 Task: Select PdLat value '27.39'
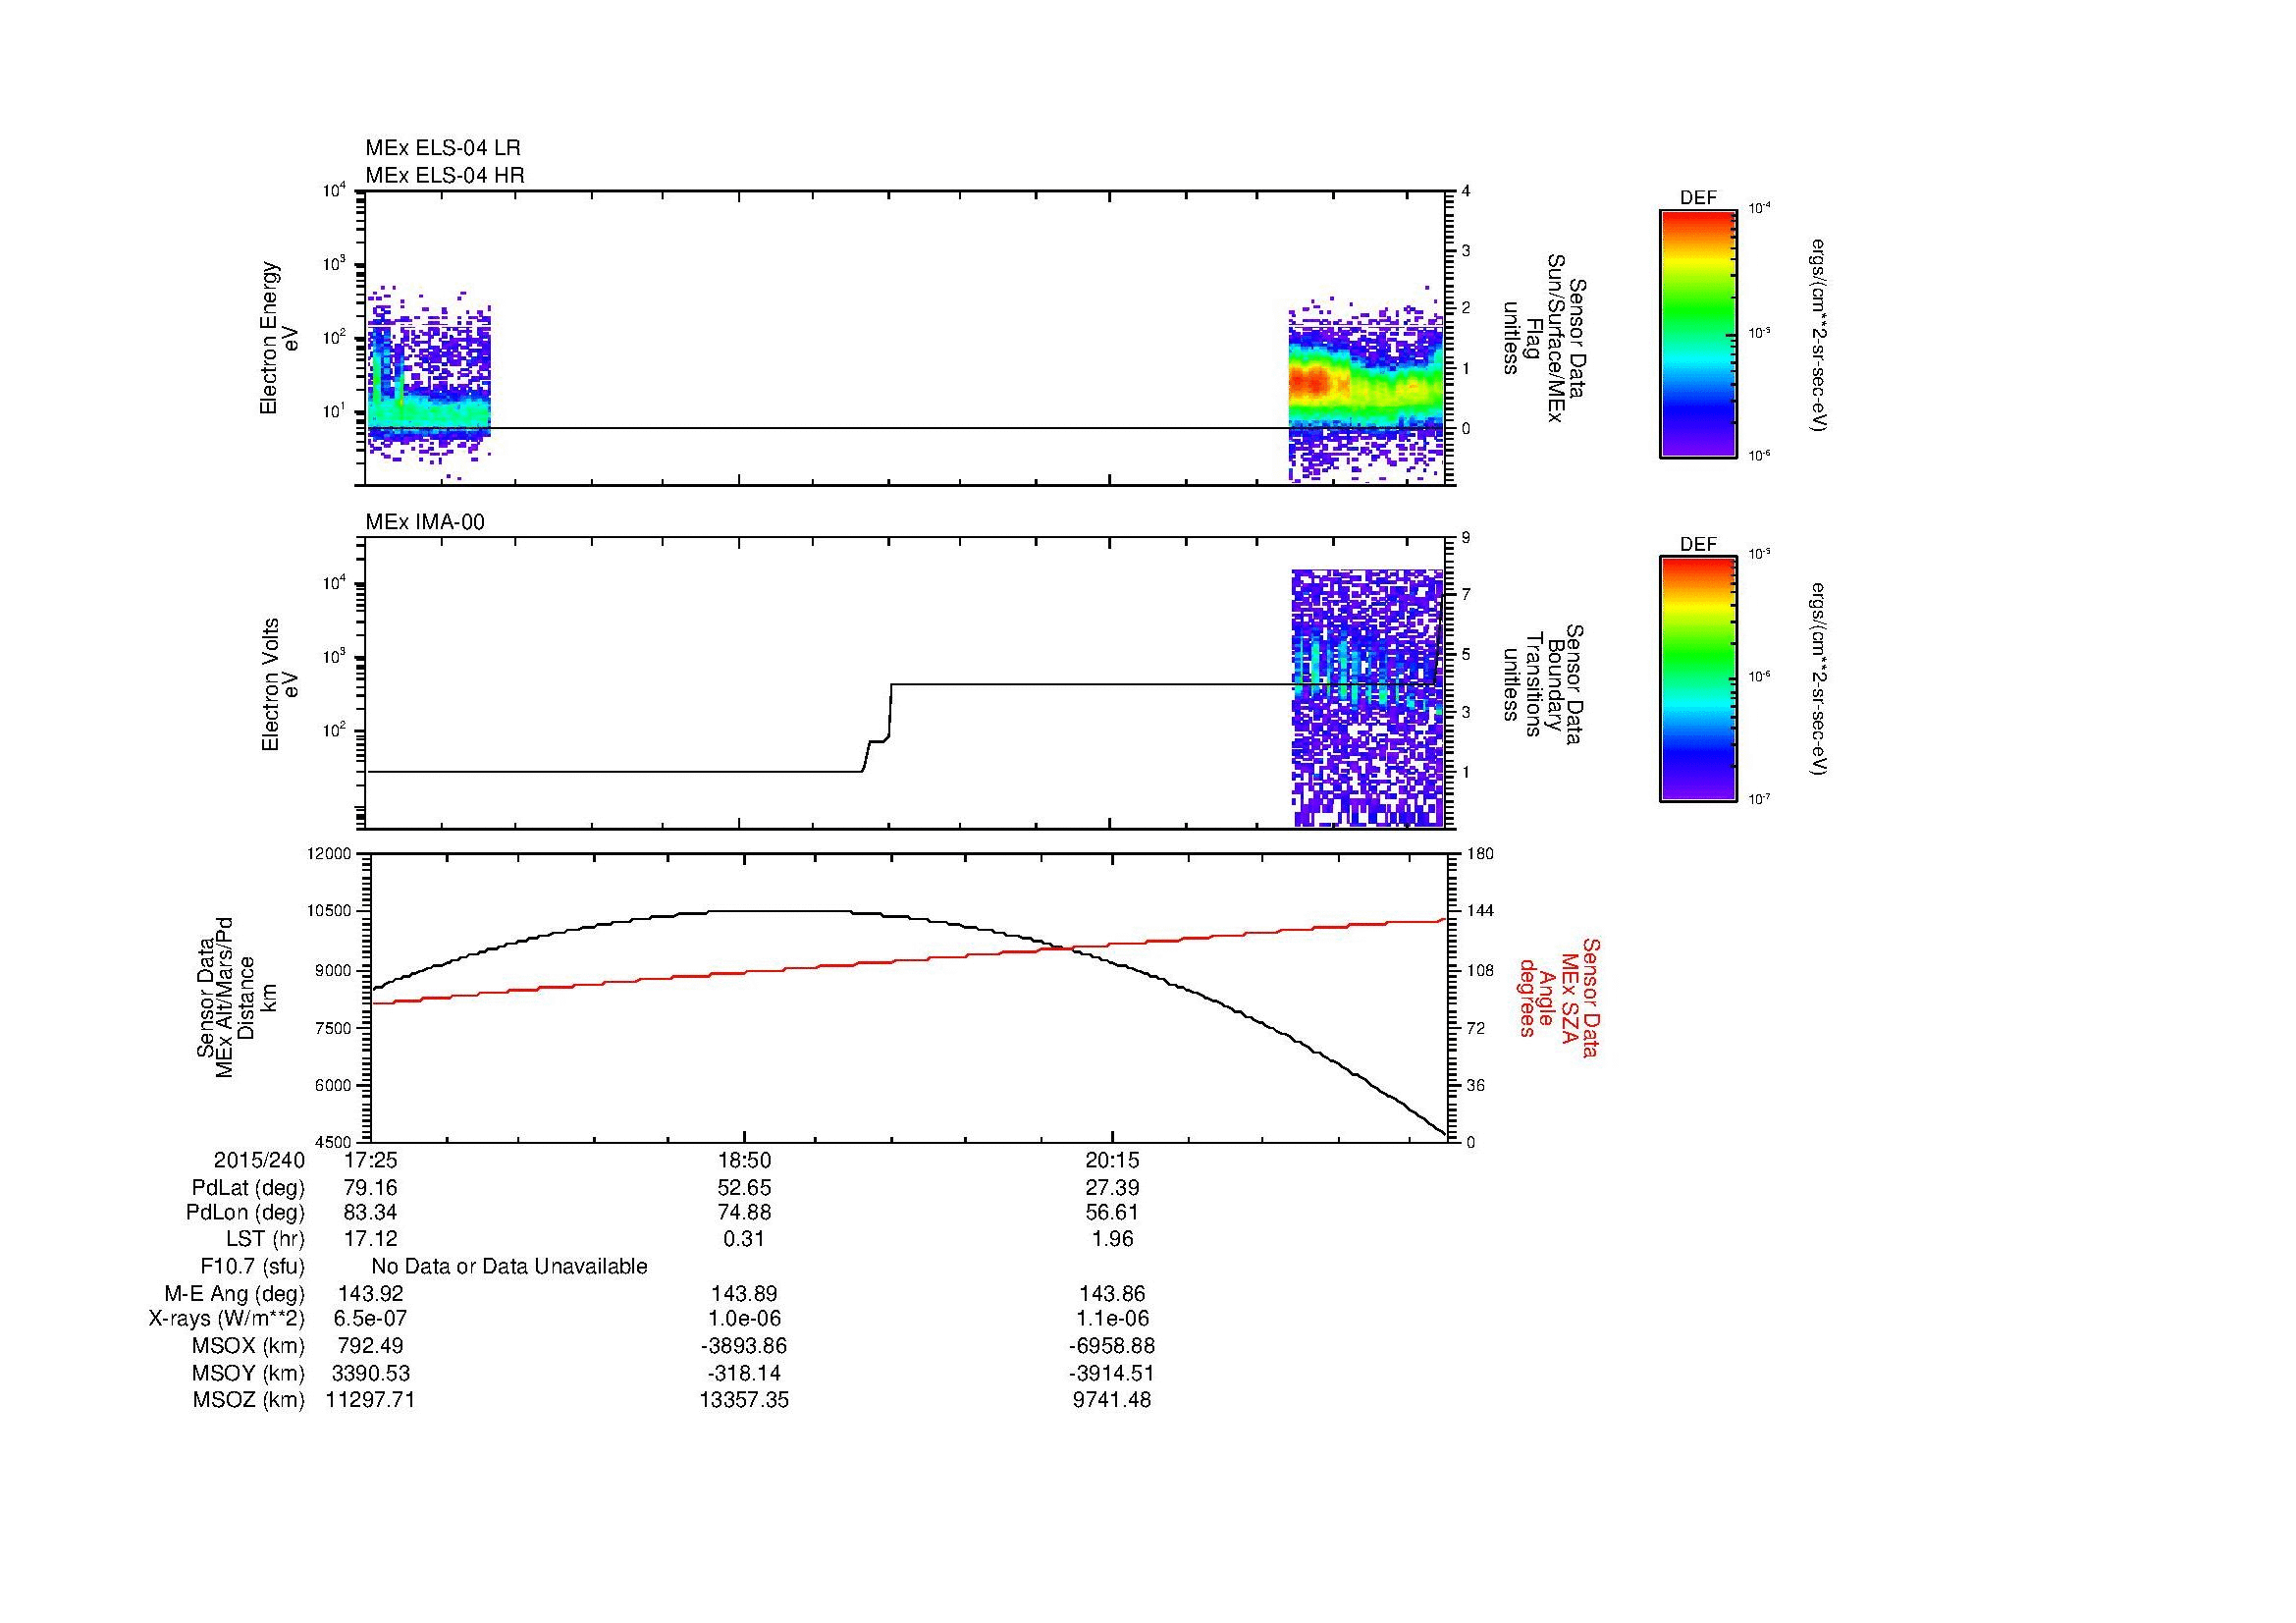point(1112,1188)
